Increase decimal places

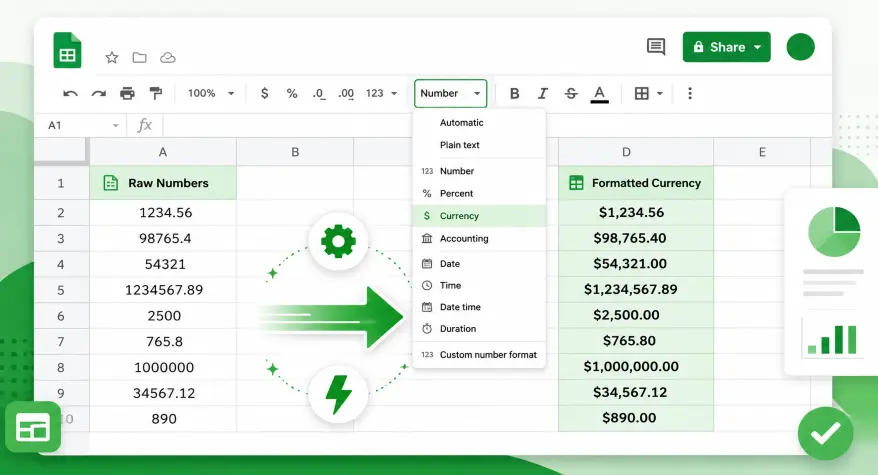point(346,94)
